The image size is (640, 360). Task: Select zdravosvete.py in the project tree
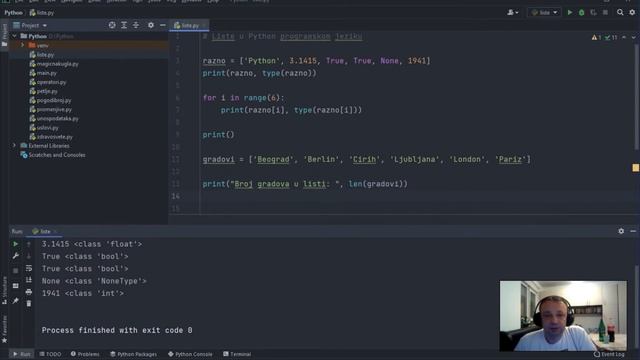tap(51, 137)
